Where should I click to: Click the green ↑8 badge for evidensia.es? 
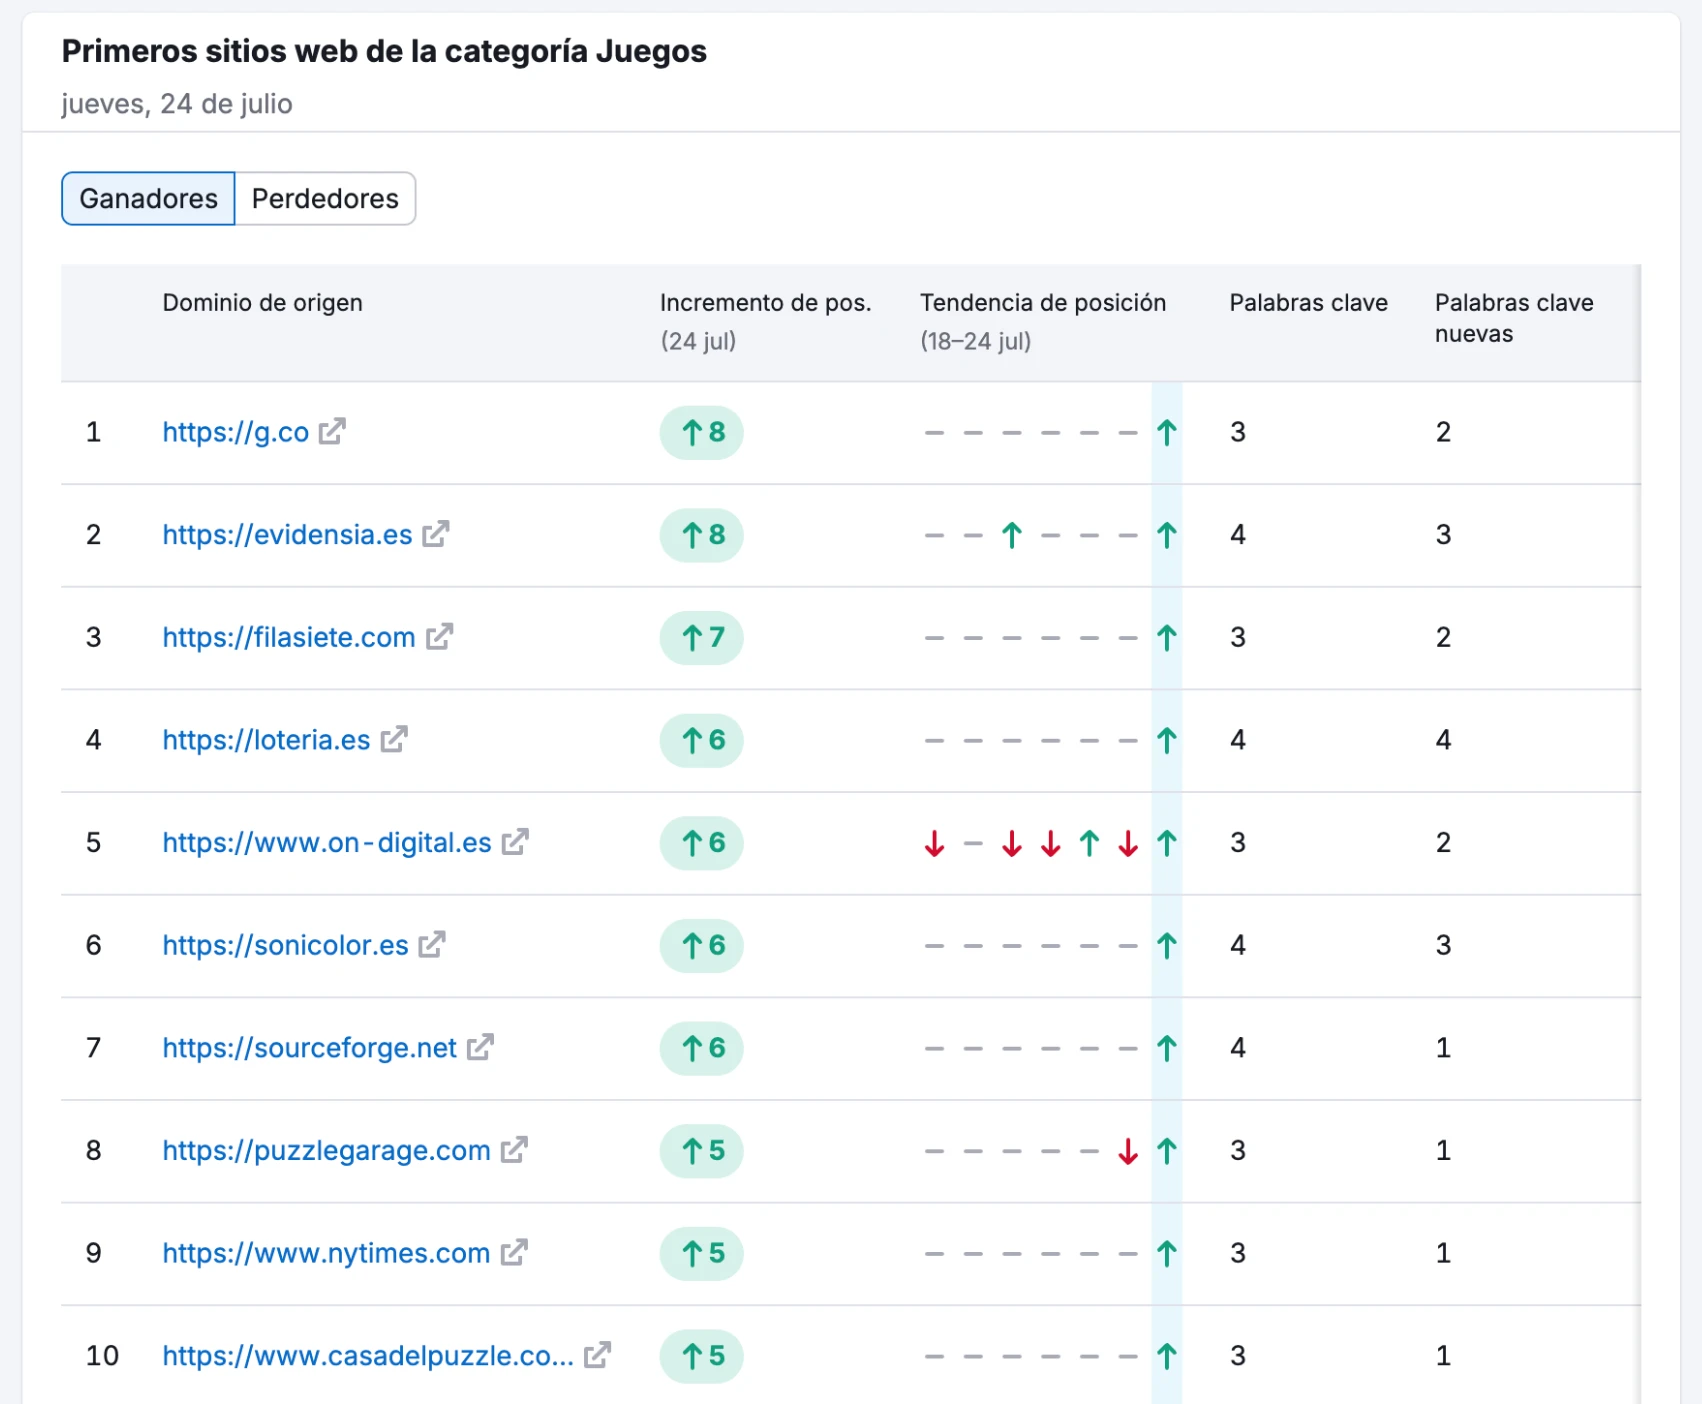[x=701, y=535]
